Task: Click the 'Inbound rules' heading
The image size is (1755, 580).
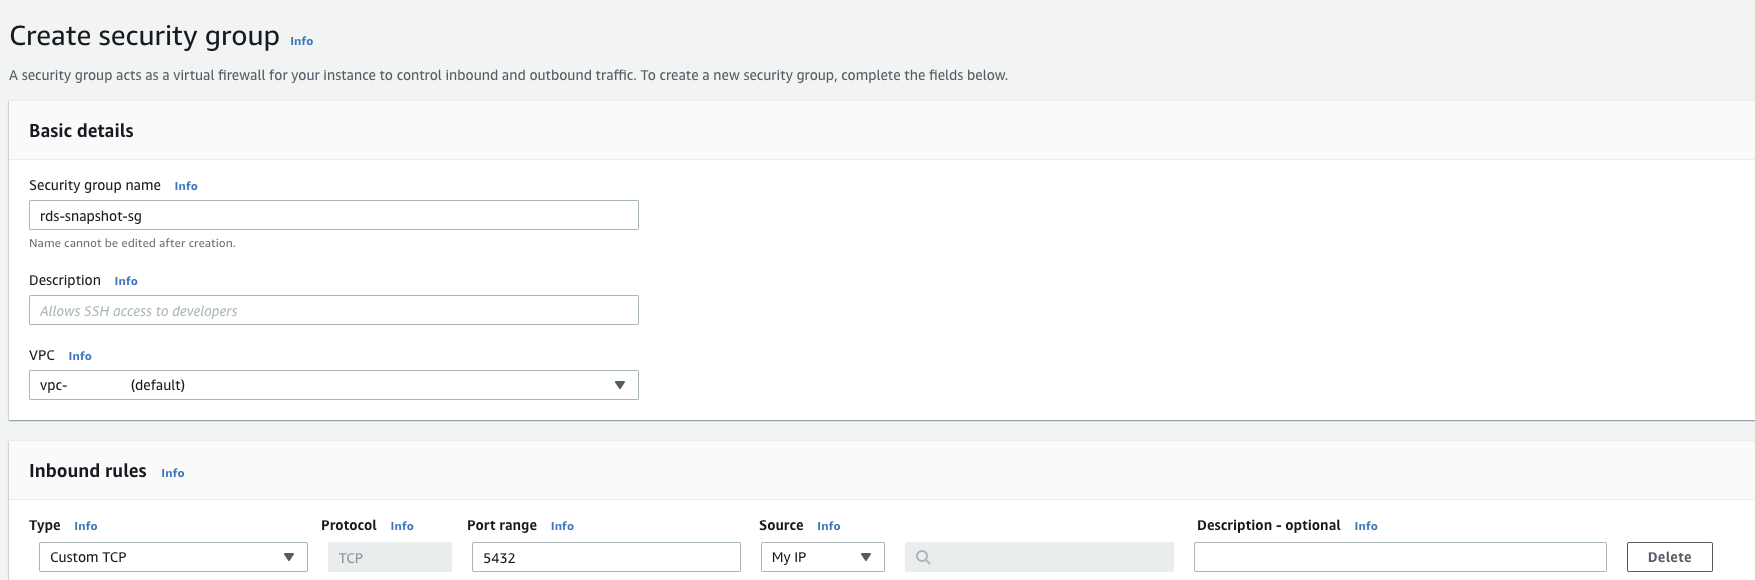Action: 88,471
